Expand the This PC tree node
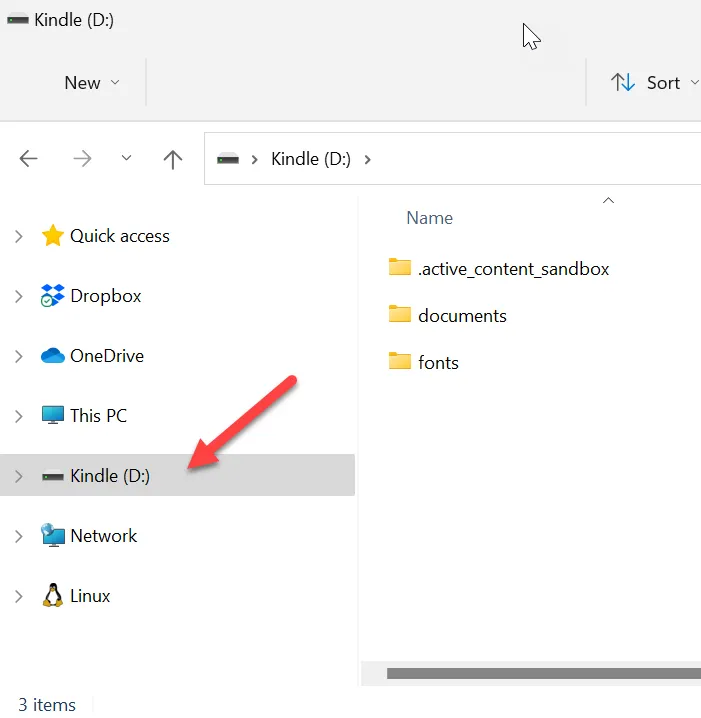 click(18, 416)
